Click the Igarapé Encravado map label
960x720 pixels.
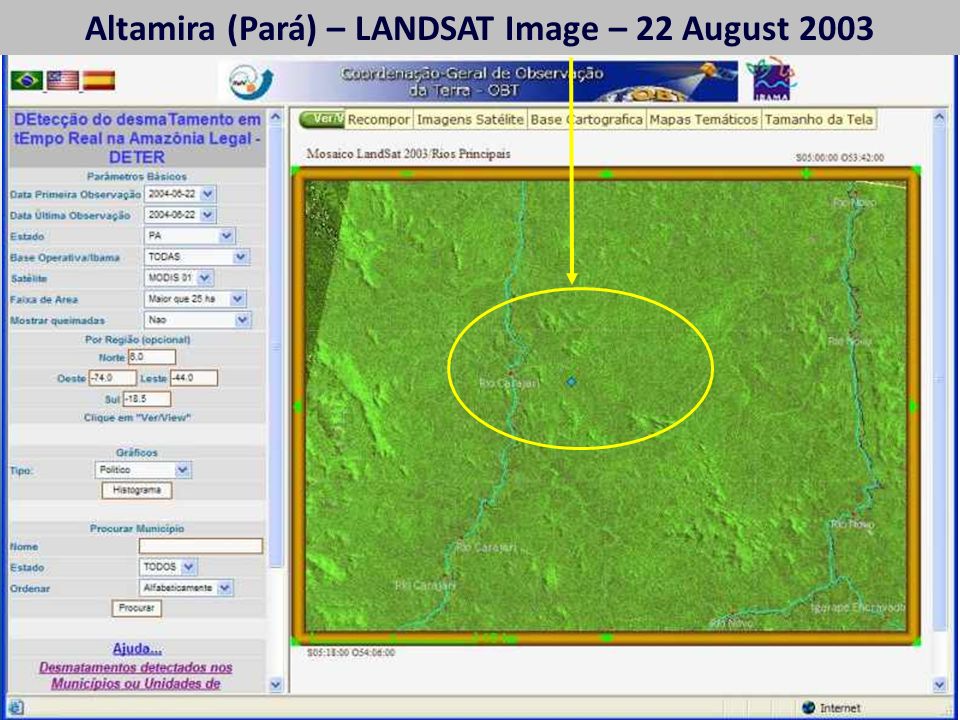pyautogui.click(x=858, y=607)
